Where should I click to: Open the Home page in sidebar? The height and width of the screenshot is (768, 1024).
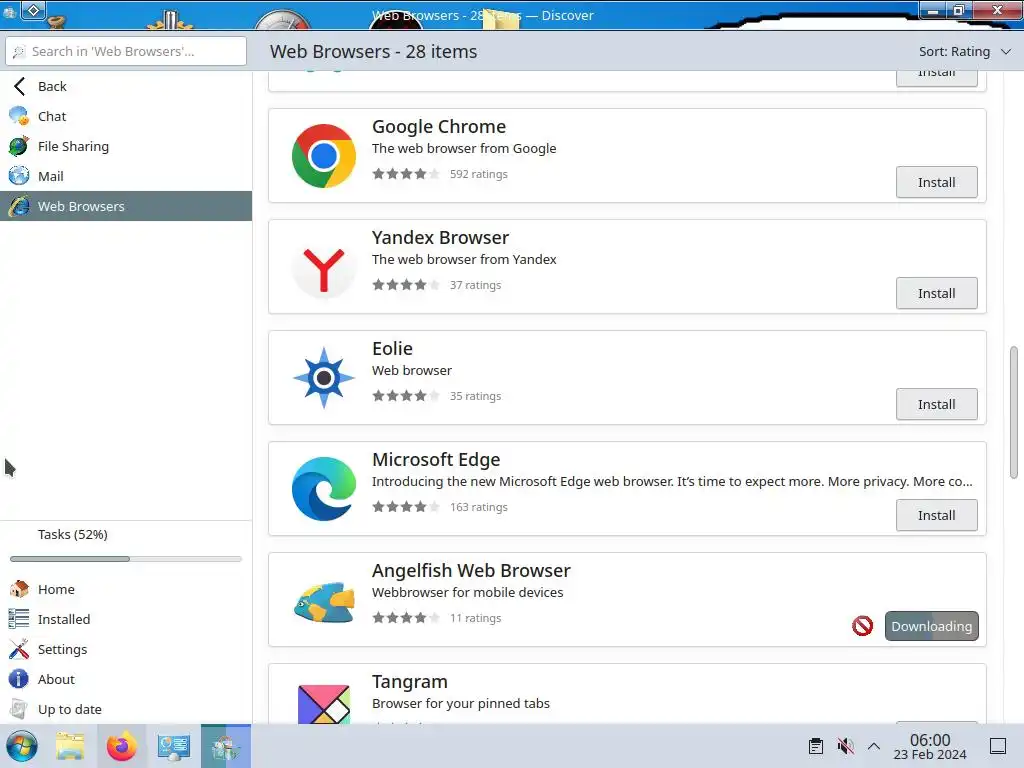126,589
